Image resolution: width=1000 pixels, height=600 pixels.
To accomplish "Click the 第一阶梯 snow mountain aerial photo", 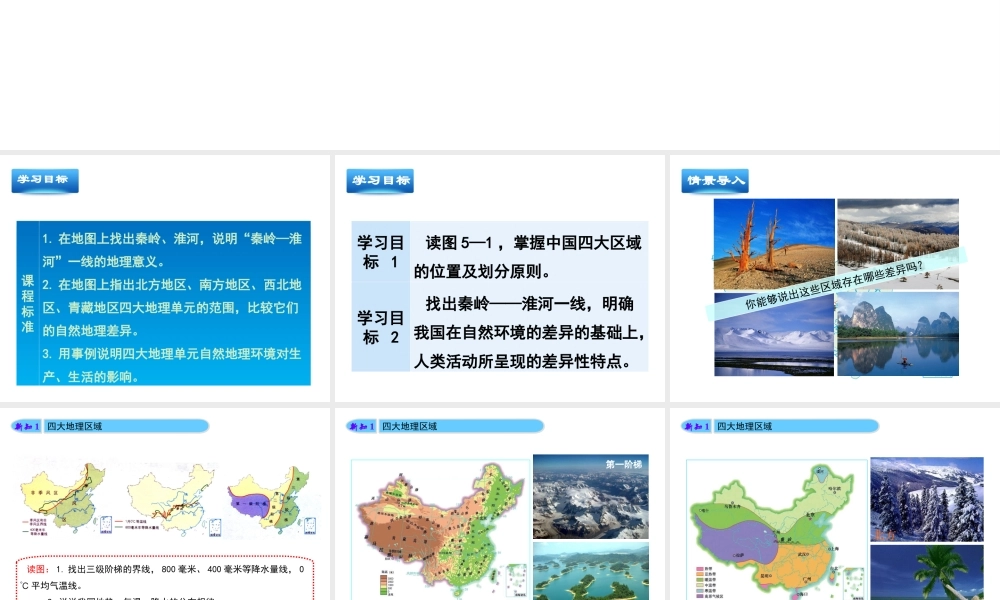I will (591, 497).
